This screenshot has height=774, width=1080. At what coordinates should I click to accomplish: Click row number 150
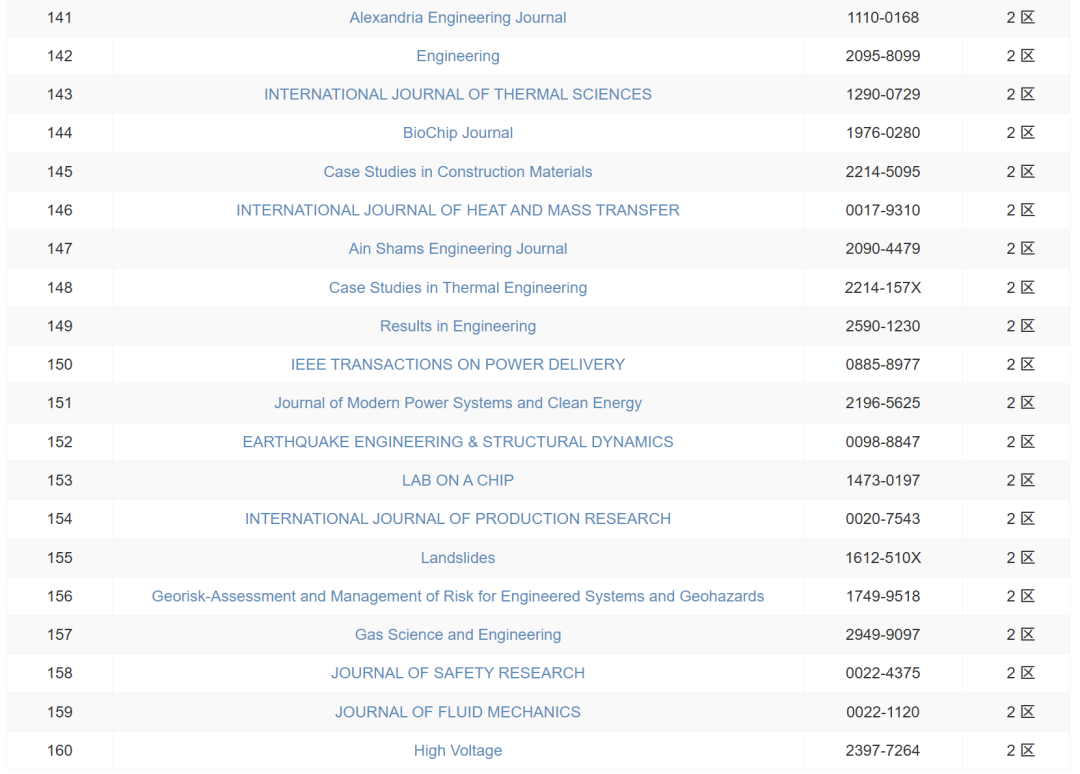pyautogui.click(x=60, y=364)
